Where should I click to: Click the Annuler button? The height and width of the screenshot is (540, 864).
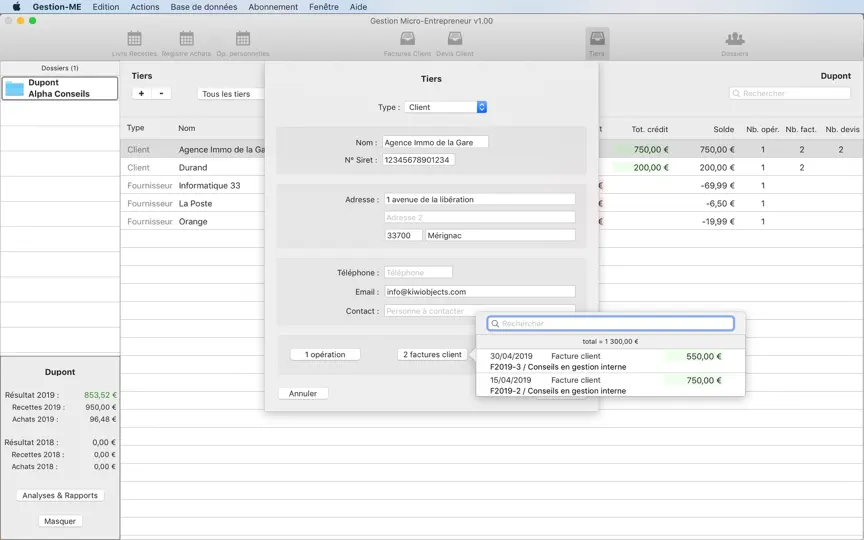303,393
